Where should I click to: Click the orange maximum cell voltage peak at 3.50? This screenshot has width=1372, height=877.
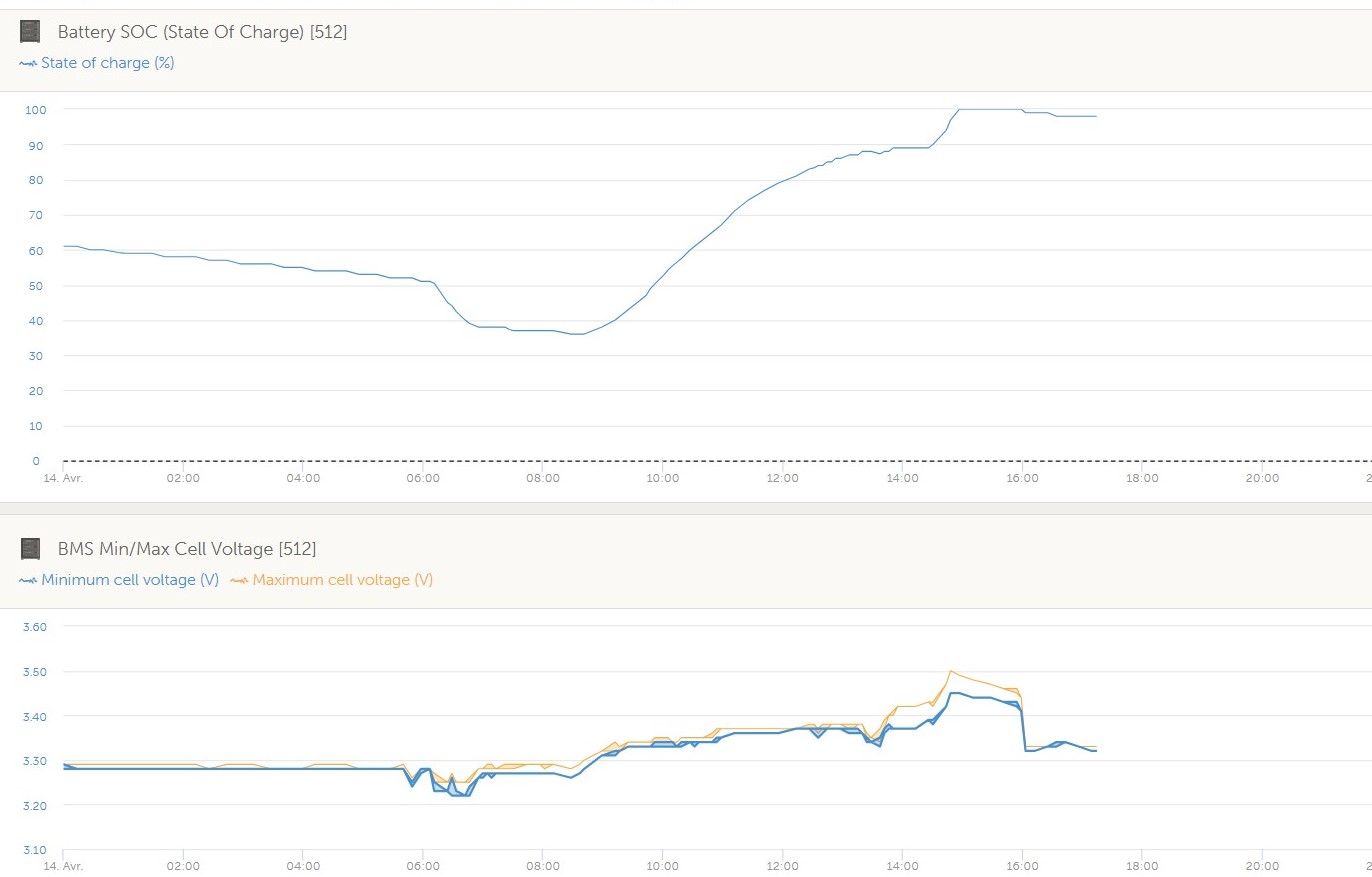click(950, 671)
